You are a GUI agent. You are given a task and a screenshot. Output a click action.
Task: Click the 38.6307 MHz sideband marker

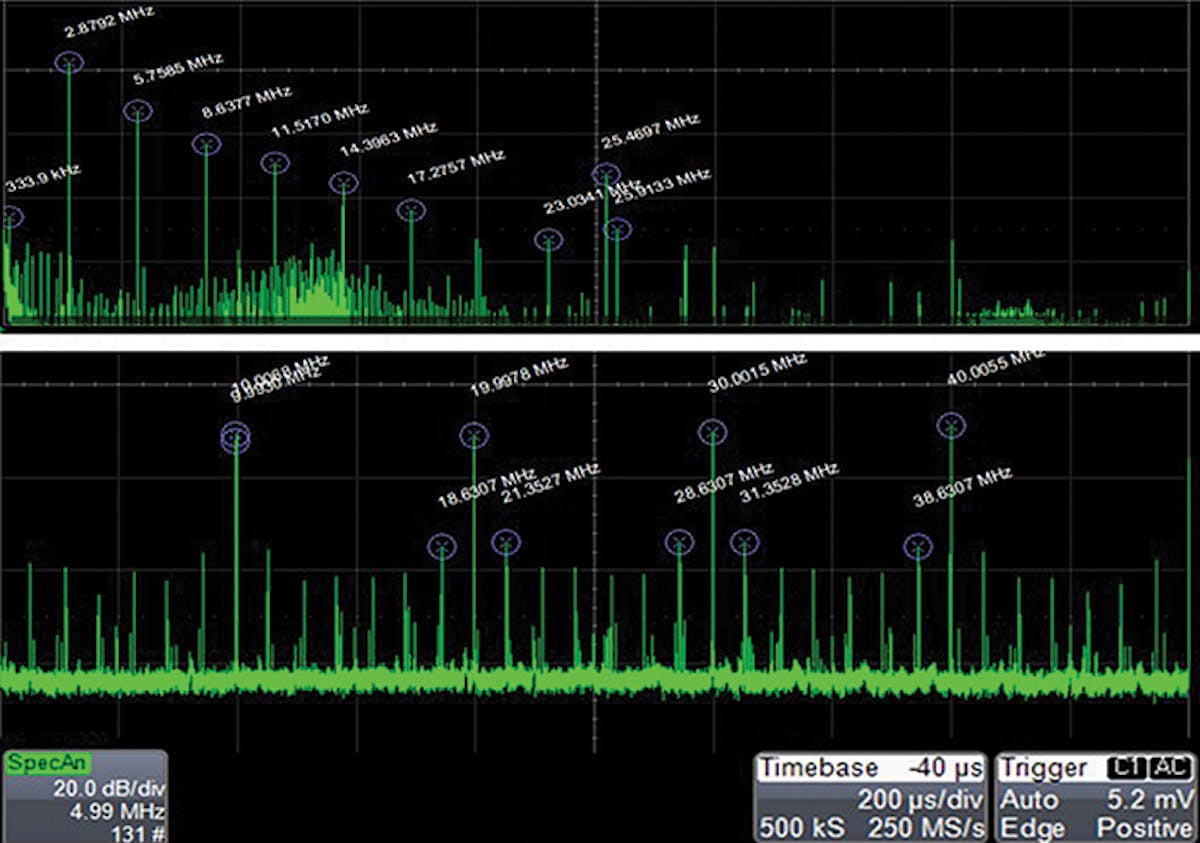[918, 546]
